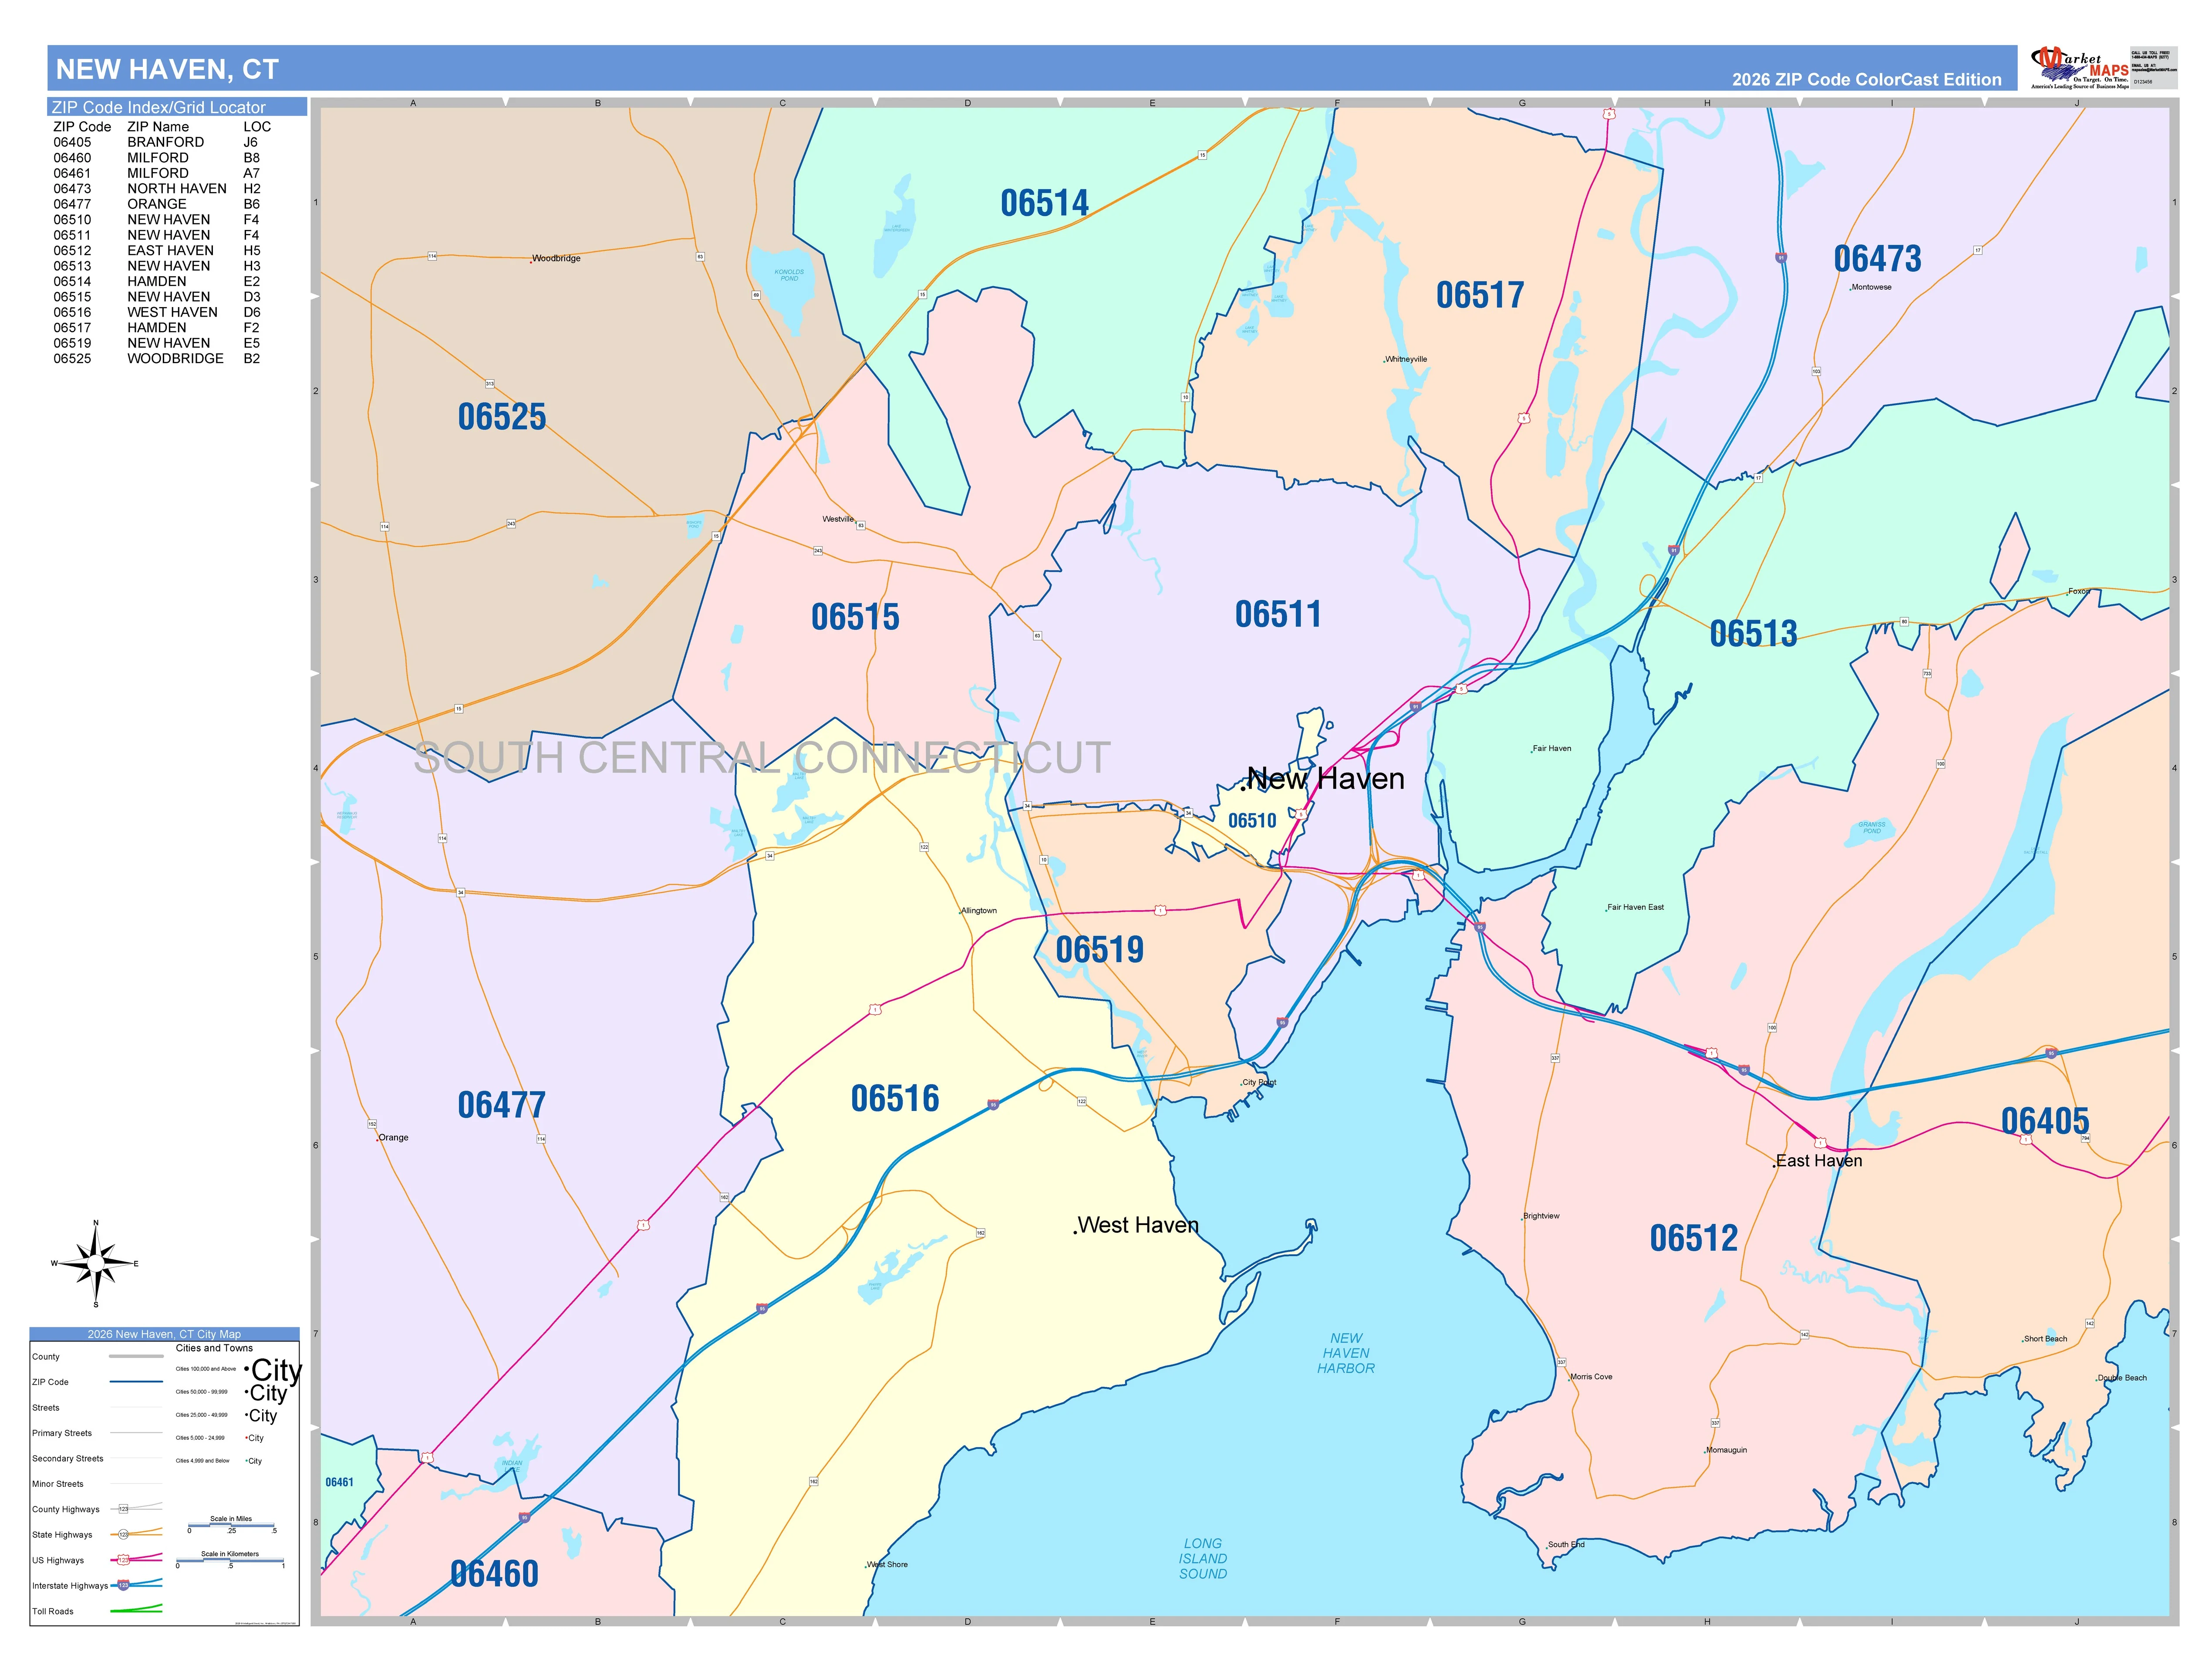
Task: Select the BRANFORD row in the index
Action: click(162, 142)
